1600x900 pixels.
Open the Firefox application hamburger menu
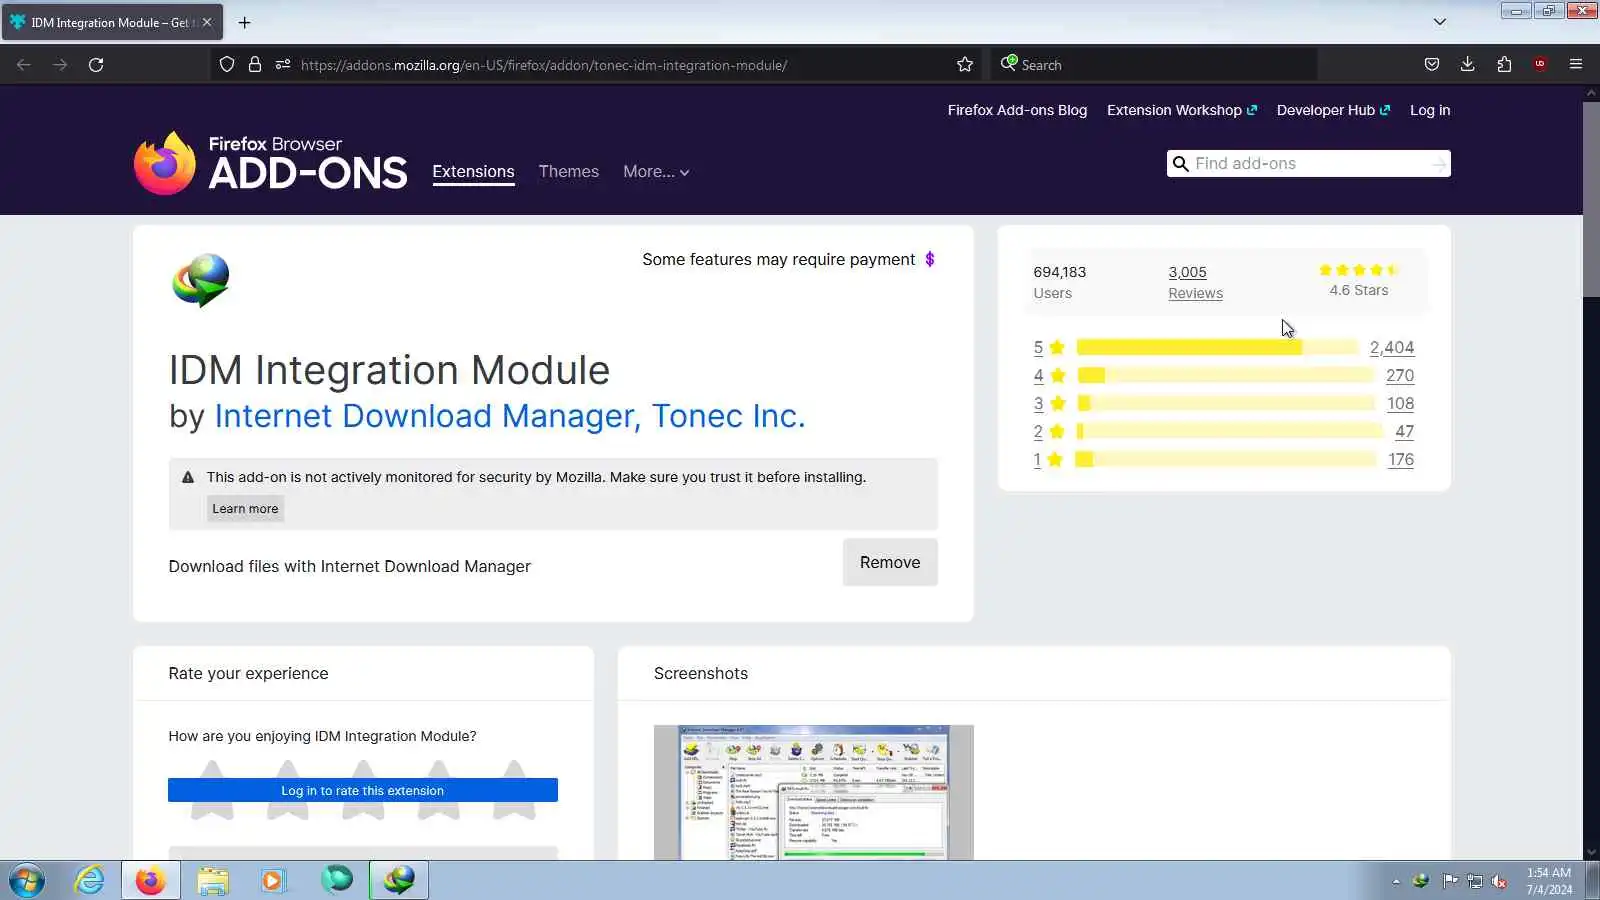pos(1576,65)
